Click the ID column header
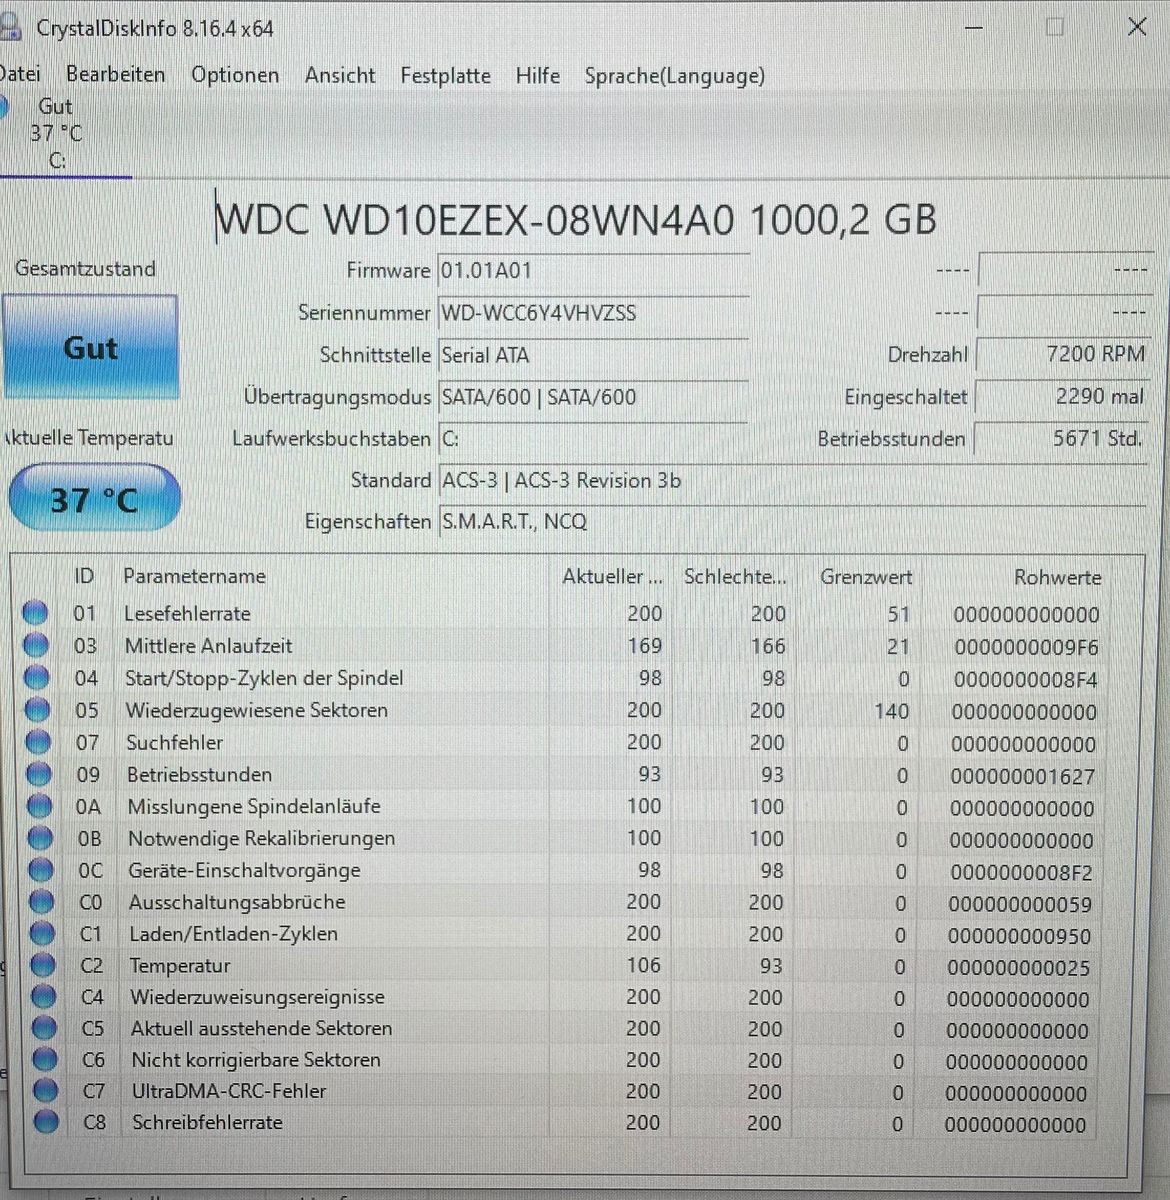 pyautogui.click(x=84, y=576)
